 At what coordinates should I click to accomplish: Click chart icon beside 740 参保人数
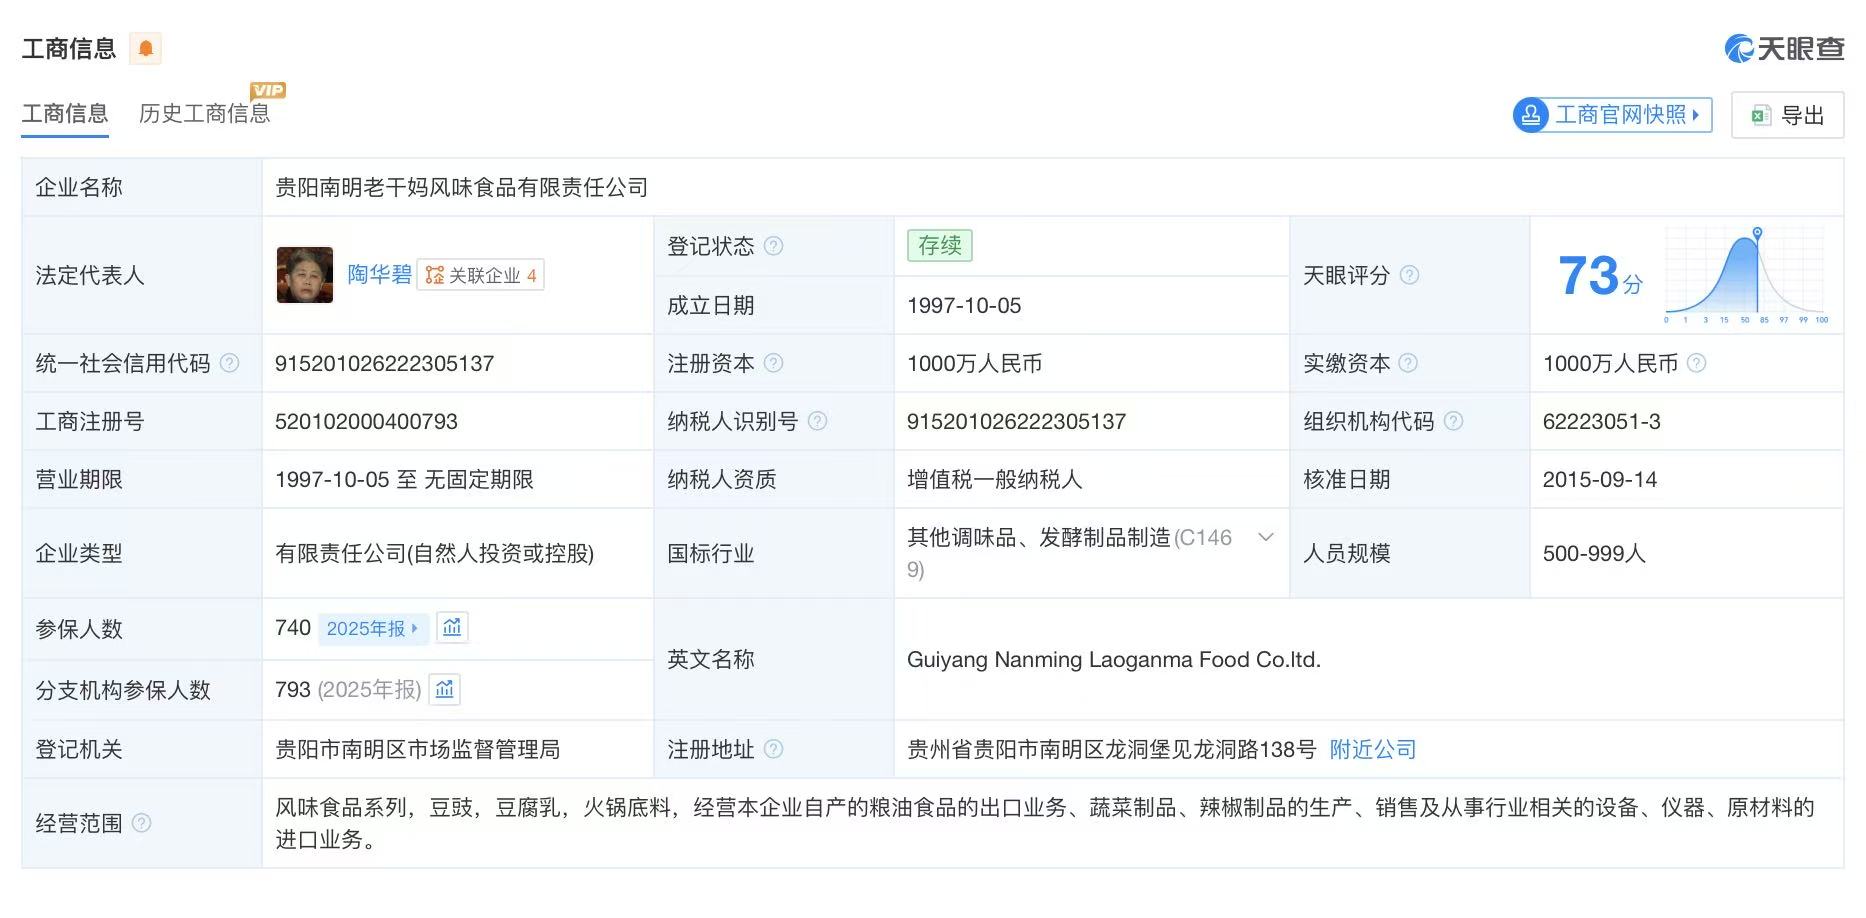pyautogui.click(x=452, y=627)
